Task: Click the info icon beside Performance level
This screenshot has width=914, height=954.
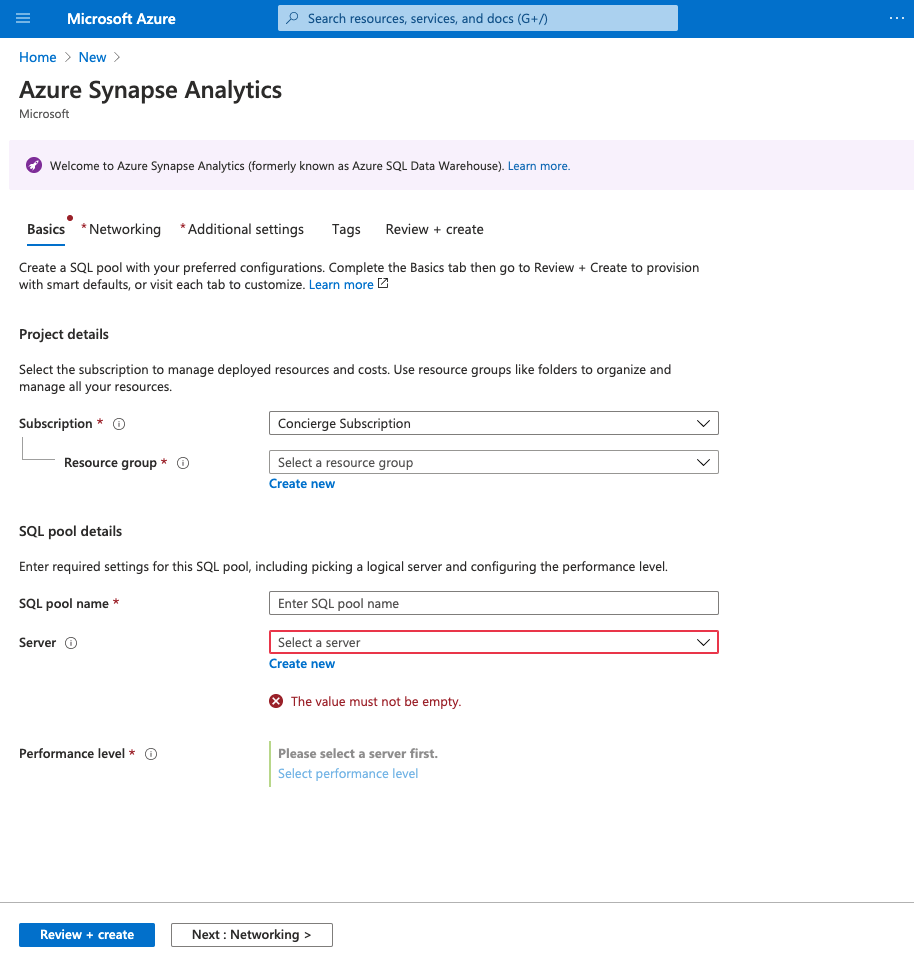Action: tap(150, 753)
